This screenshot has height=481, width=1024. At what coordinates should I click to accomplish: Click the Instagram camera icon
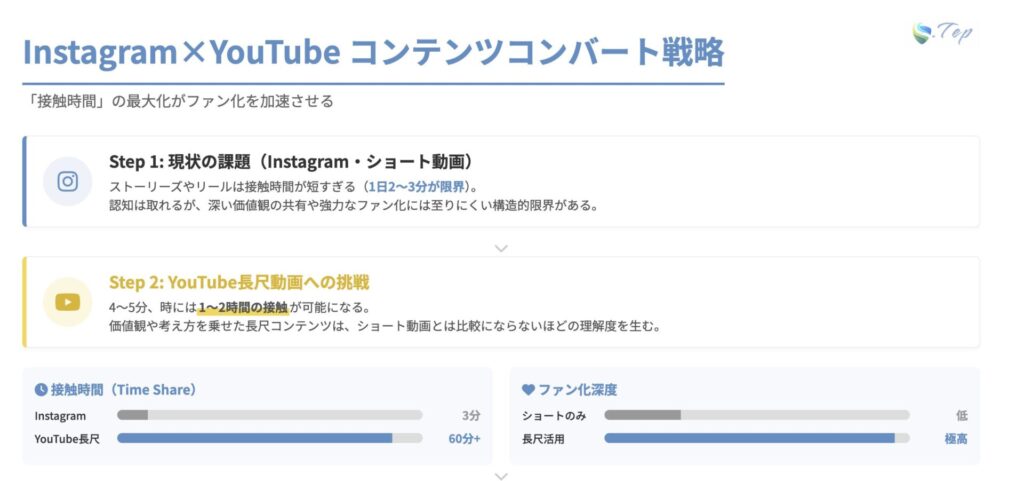tap(68, 181)
